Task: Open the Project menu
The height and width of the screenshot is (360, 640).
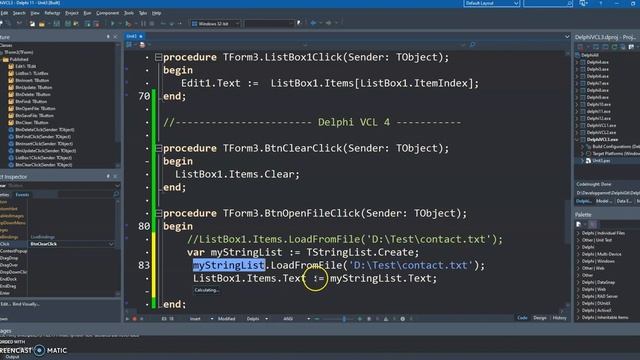Action: point(71,13)
